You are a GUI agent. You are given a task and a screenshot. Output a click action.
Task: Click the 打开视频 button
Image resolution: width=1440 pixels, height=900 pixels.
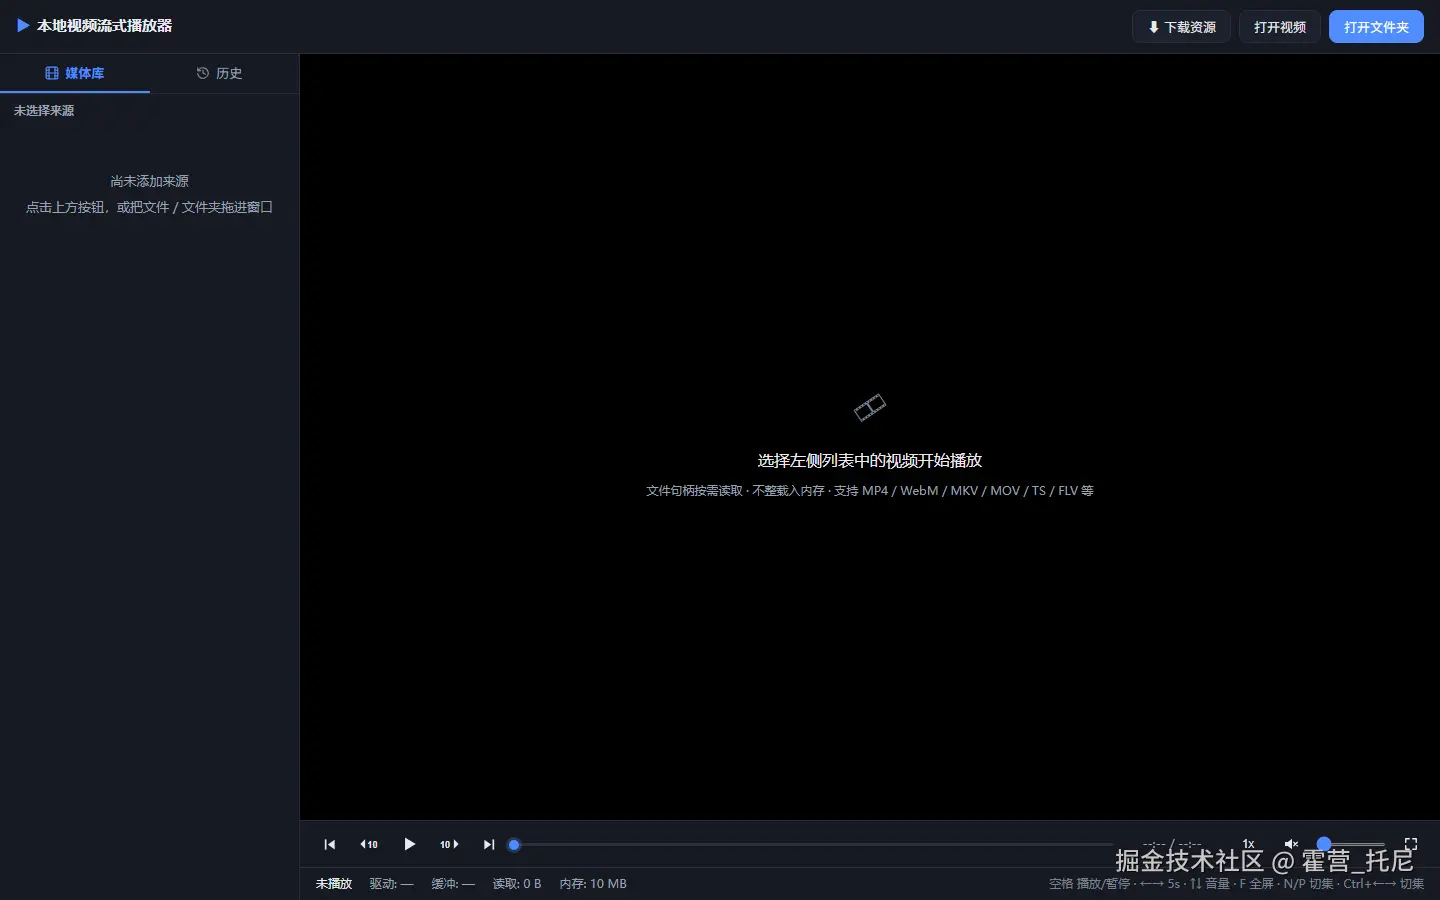click(x=1280, y=27)
